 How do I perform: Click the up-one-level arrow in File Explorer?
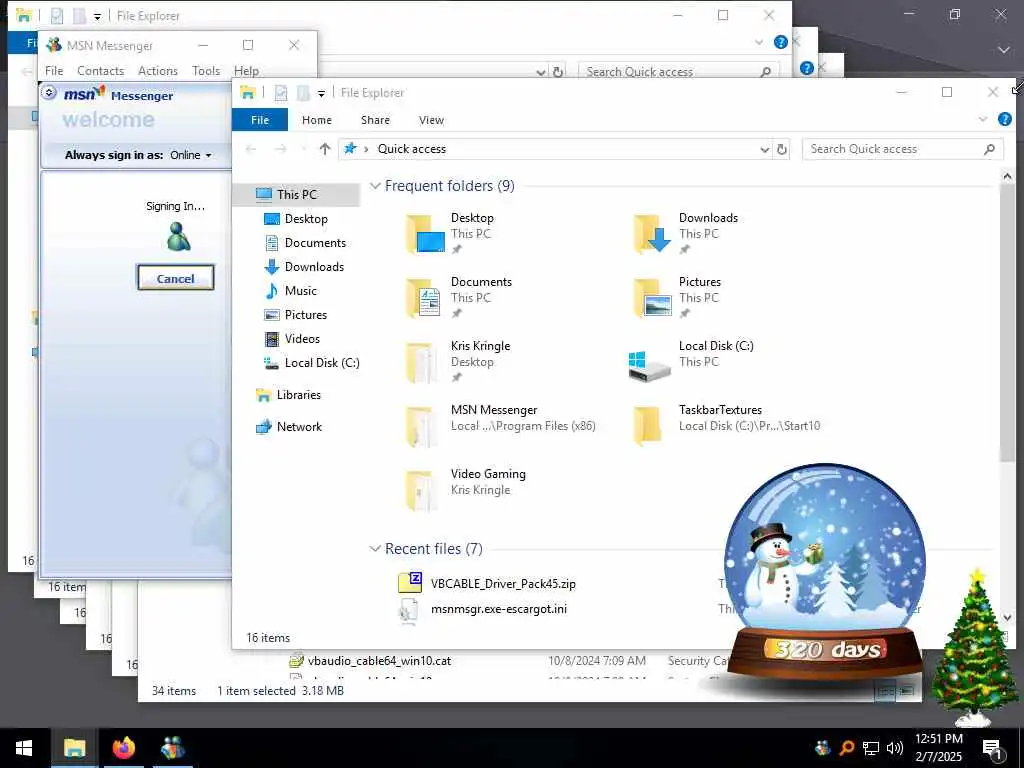click(x=325, y=149)
